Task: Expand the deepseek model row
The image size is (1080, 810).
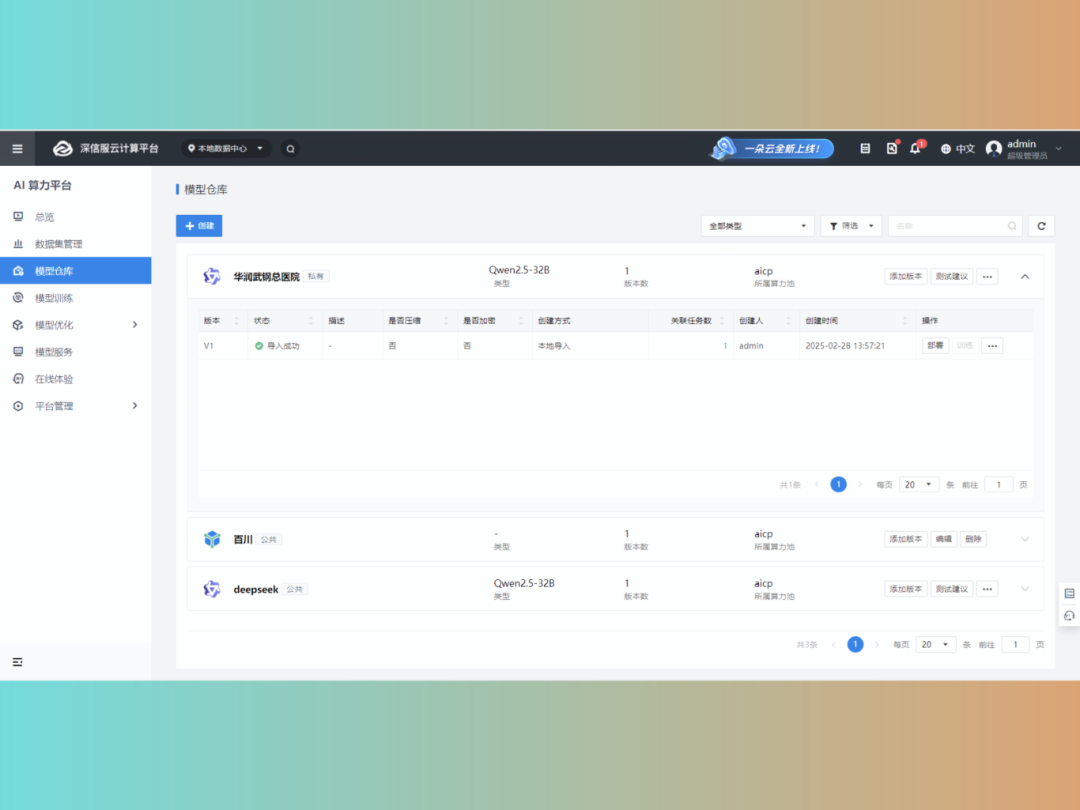Action: point(1025,589)
